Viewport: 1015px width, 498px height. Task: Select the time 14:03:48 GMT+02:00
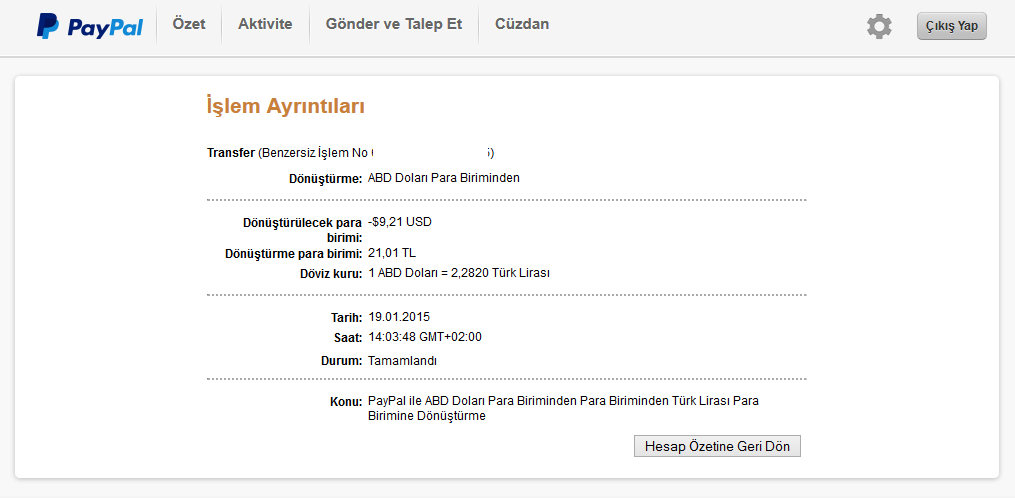pyautogui.click(x=425, y=337)
